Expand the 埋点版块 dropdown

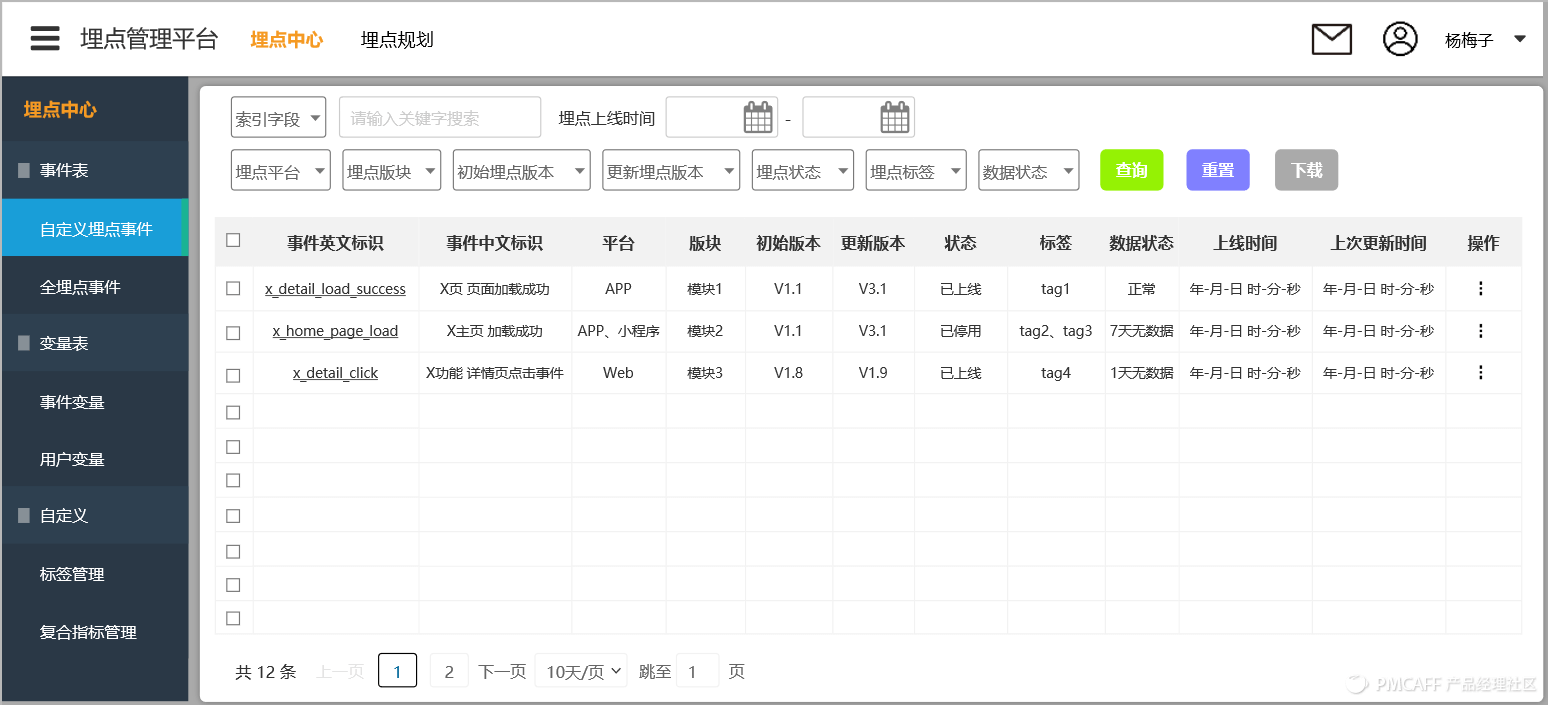391,170
